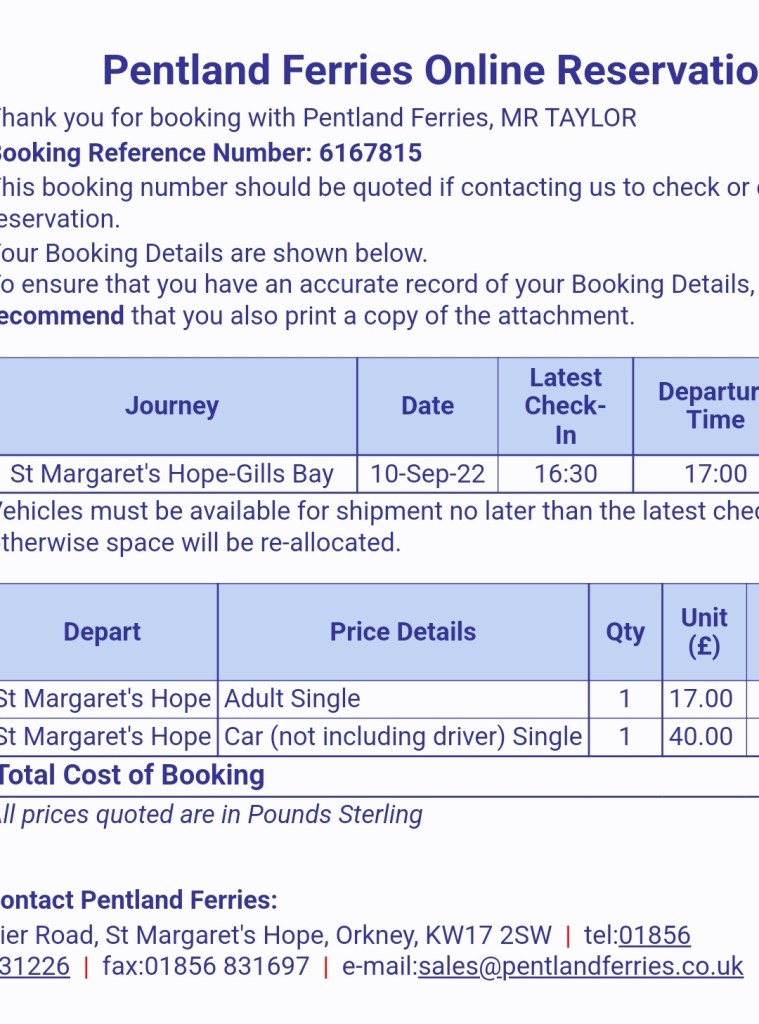The width and height of the screenshot is (759, 1024).
Task: Click the Unit (£) column header
Action: pyautogui.click(x=704, y=632)
